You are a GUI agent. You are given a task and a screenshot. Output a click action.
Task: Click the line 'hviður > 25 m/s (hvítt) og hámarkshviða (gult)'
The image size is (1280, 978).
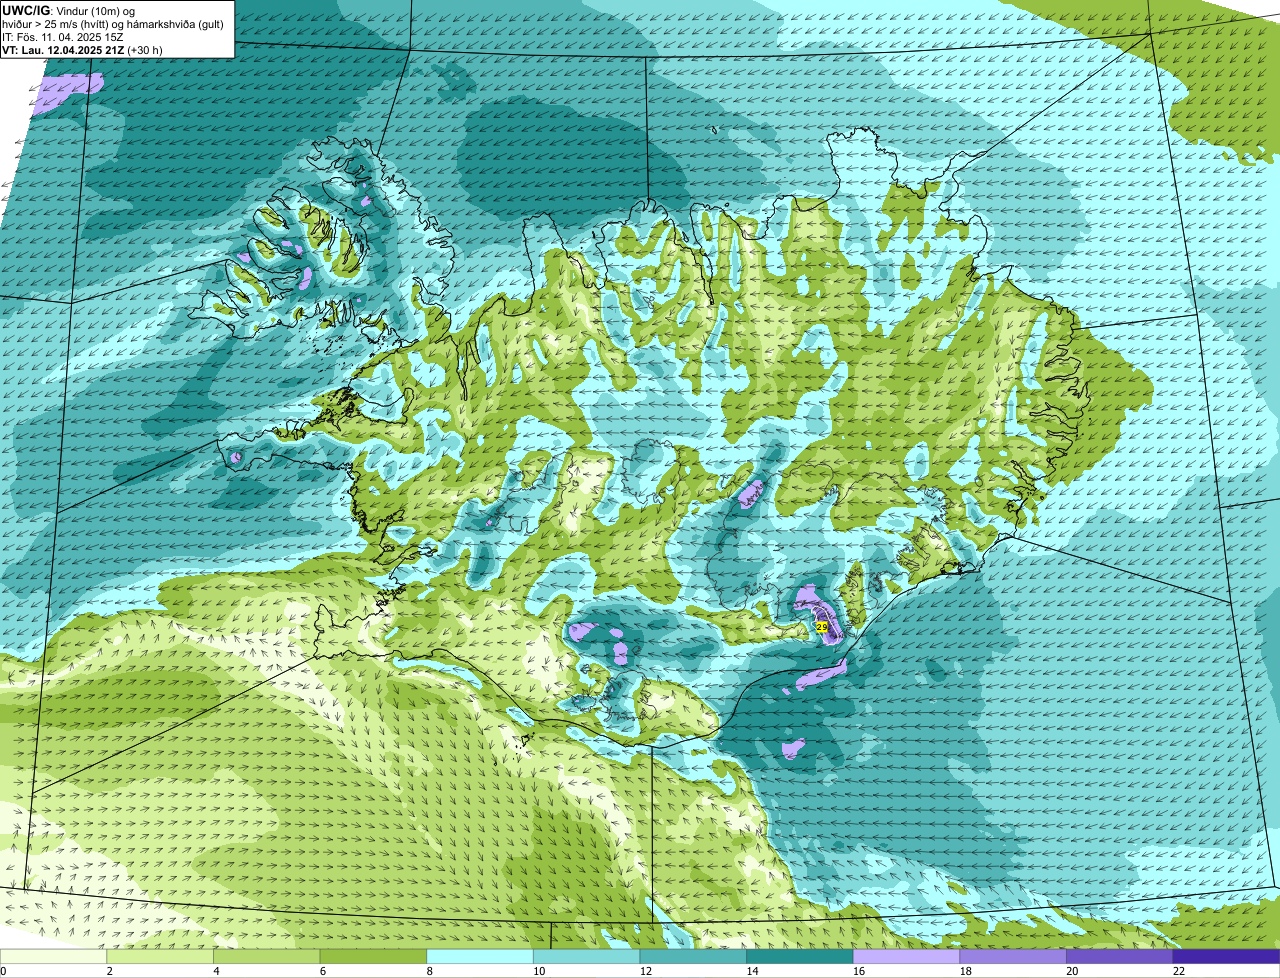[x=113, y=24]
